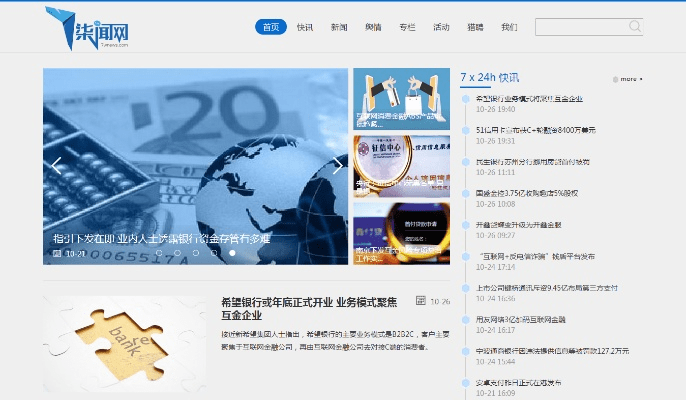Select the last highlighted carousel dot
Screen dimensions: 686x400
(232, 253)
